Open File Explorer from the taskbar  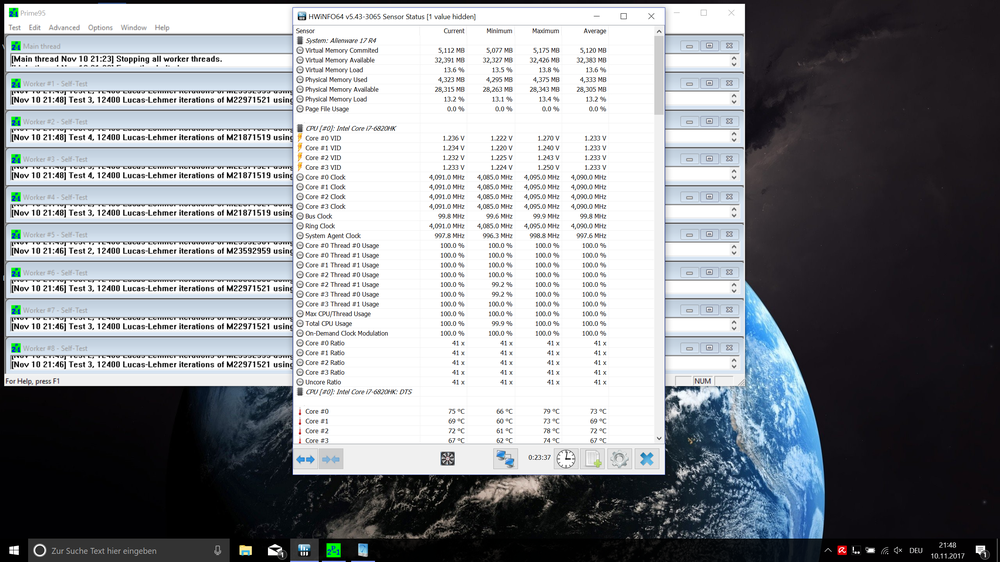[245, 551]
